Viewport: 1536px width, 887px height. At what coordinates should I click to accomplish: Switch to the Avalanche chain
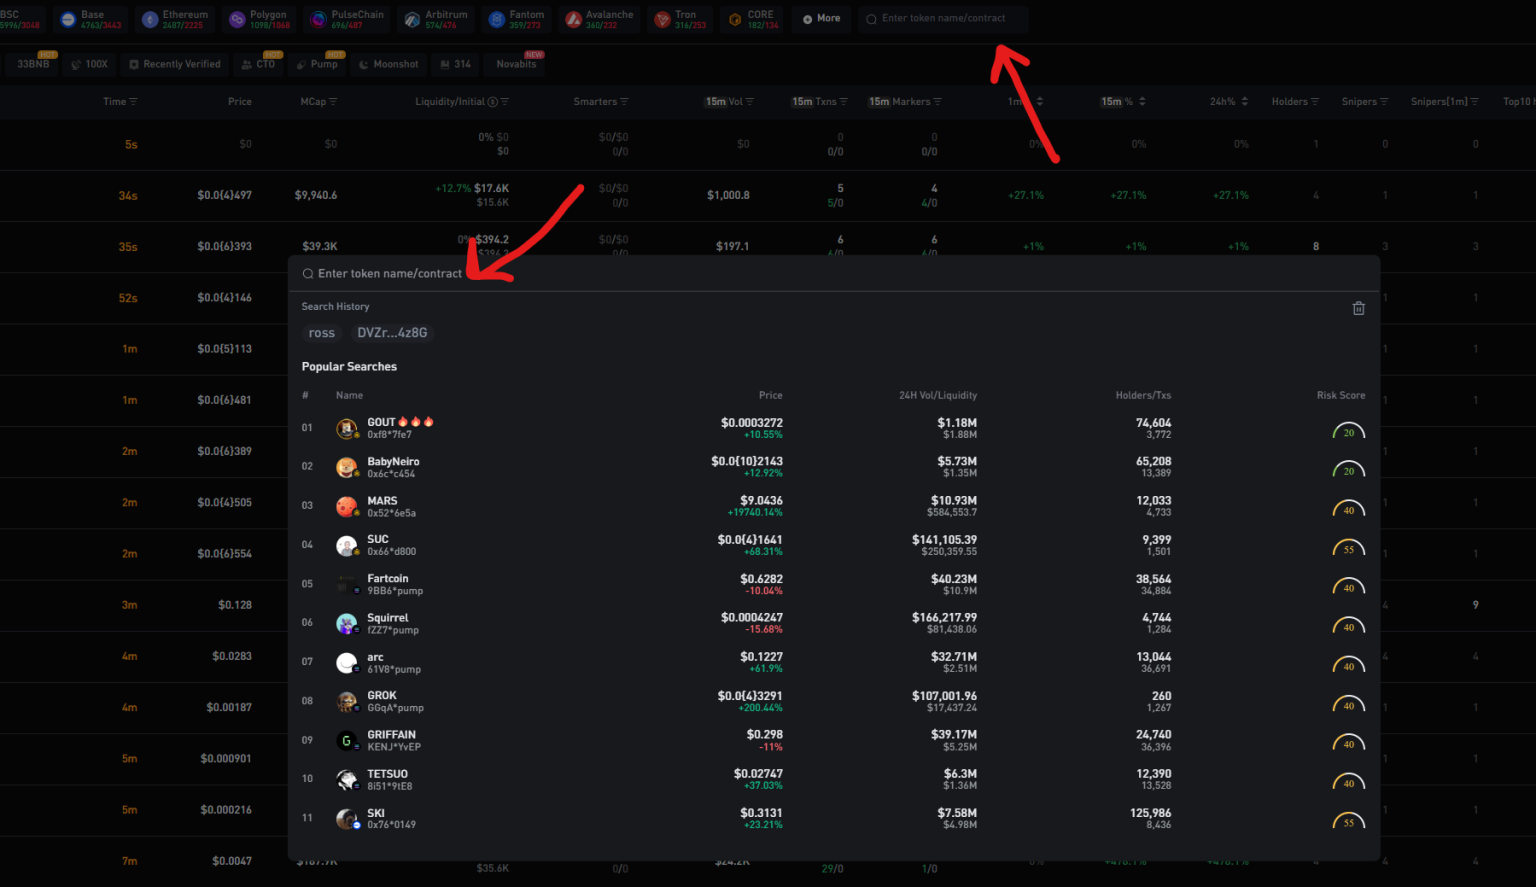tap(599, 19)
